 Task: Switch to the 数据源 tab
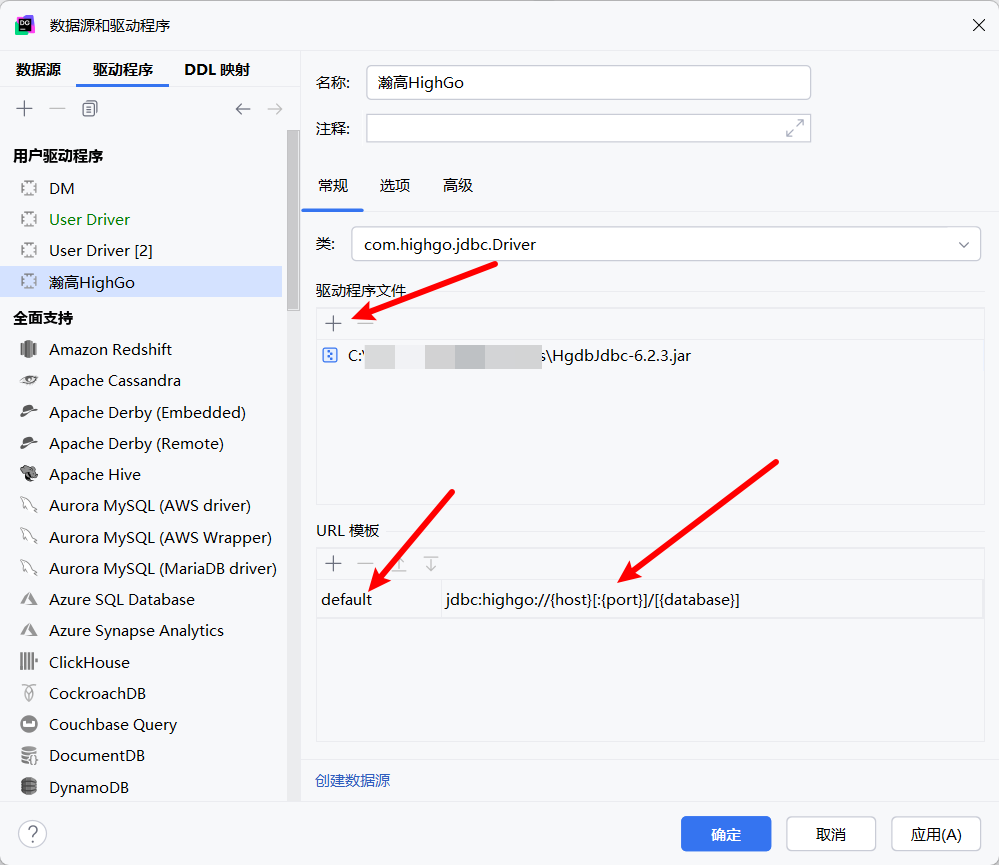pos(38,69)
